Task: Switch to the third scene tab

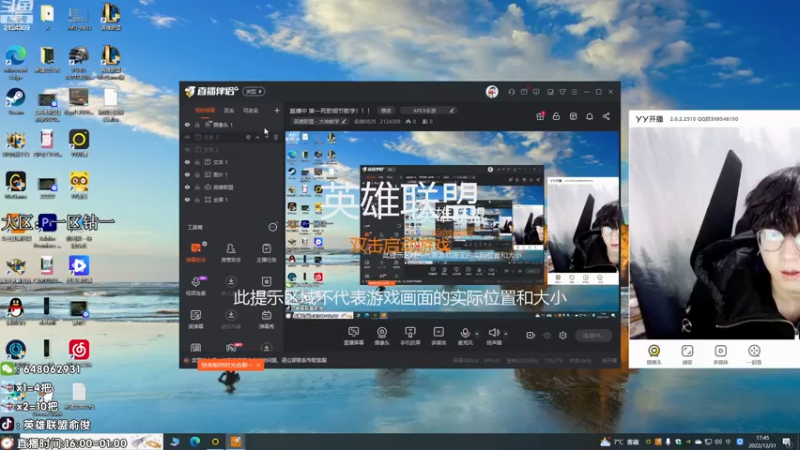Action: pos(251,111)
